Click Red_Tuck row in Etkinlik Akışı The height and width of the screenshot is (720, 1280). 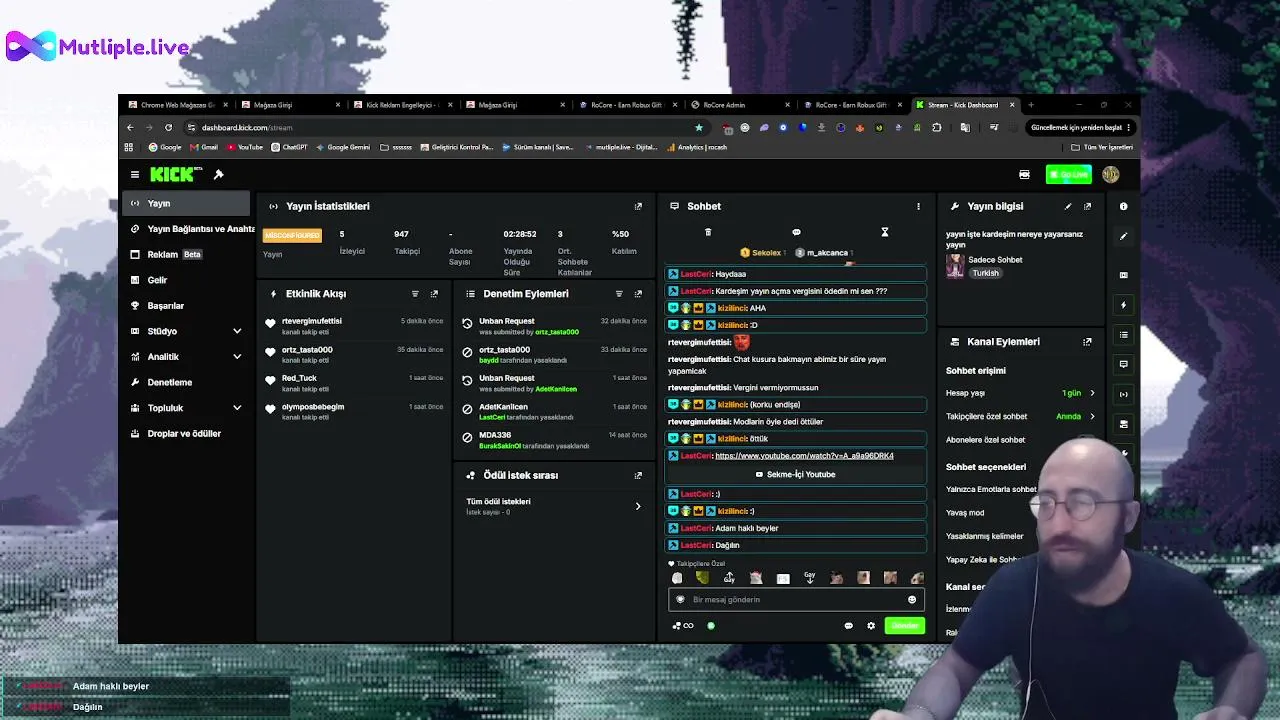(x=353, y=383)
